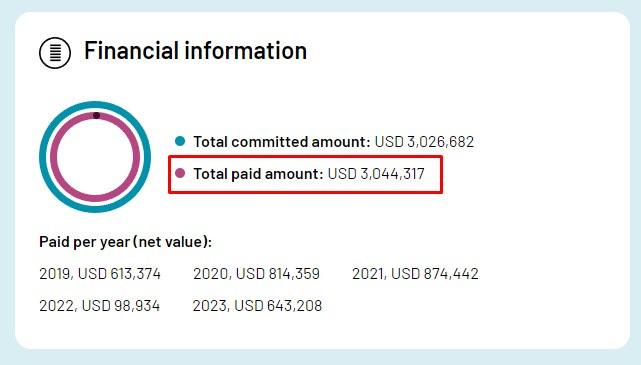This screenshot has height=365, width=641.
Task: Click the Financial information heading
Action: click(195, 51)
